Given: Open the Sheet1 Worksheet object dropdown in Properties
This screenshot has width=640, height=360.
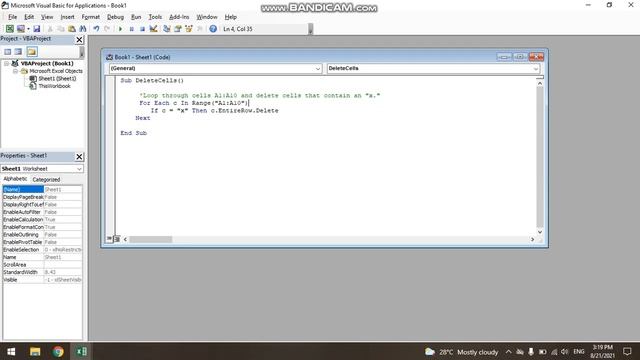Looking at the screenshot, I should click(x=79, y=169).
